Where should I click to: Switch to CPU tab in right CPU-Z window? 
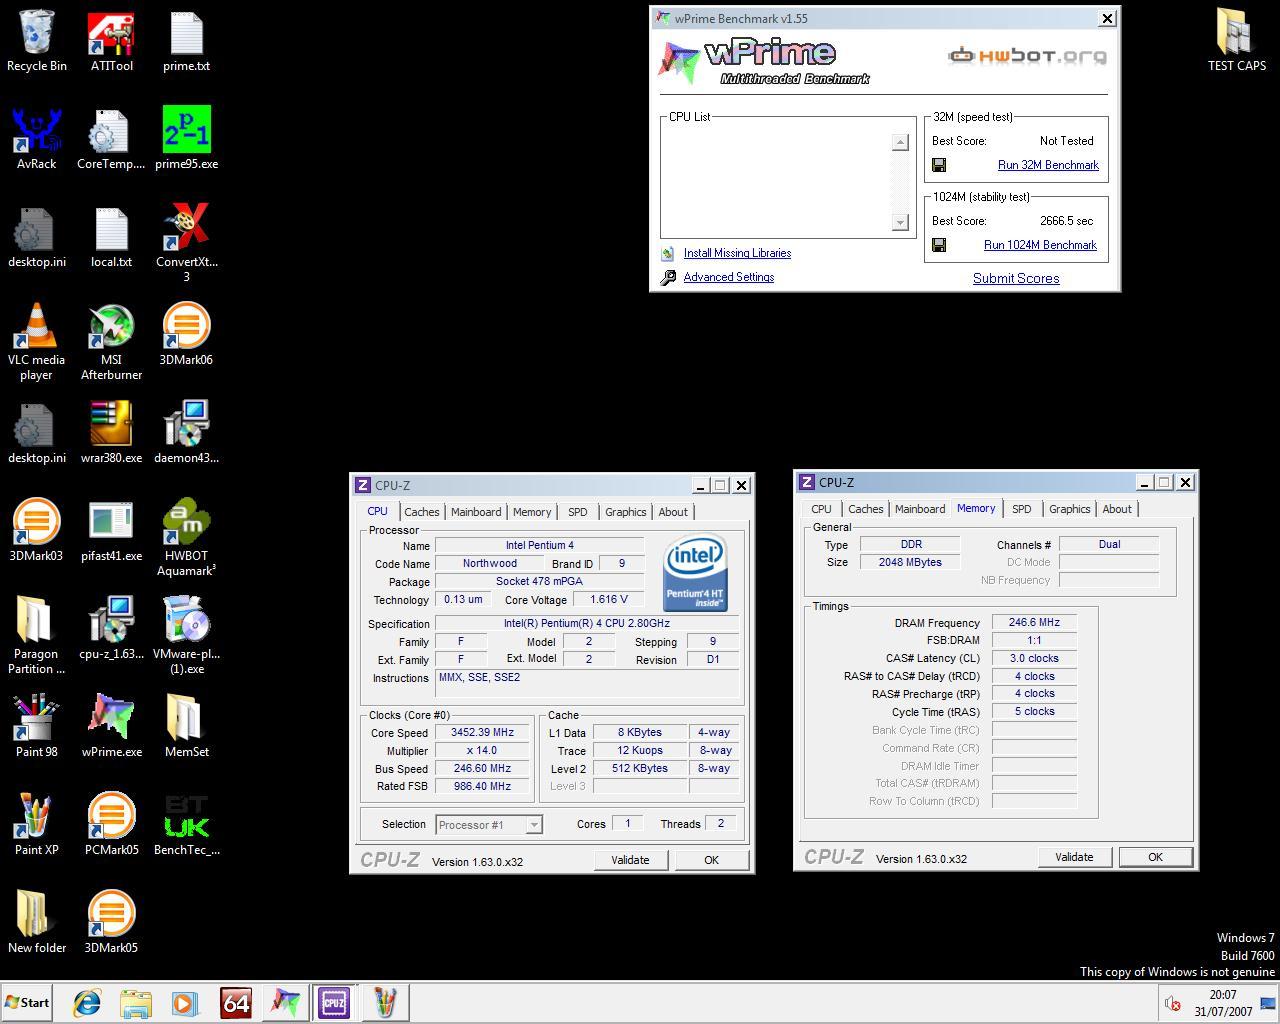point(822,509)
